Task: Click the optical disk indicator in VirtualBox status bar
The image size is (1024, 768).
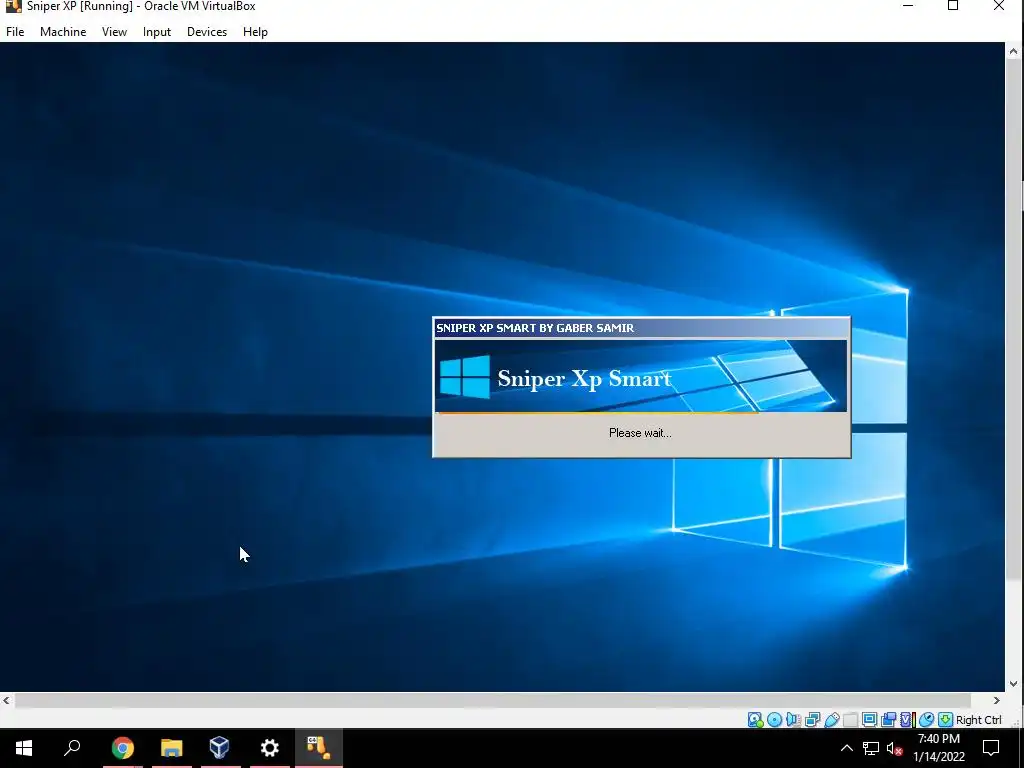Action: pyautogui.click(x=774, y=720)
